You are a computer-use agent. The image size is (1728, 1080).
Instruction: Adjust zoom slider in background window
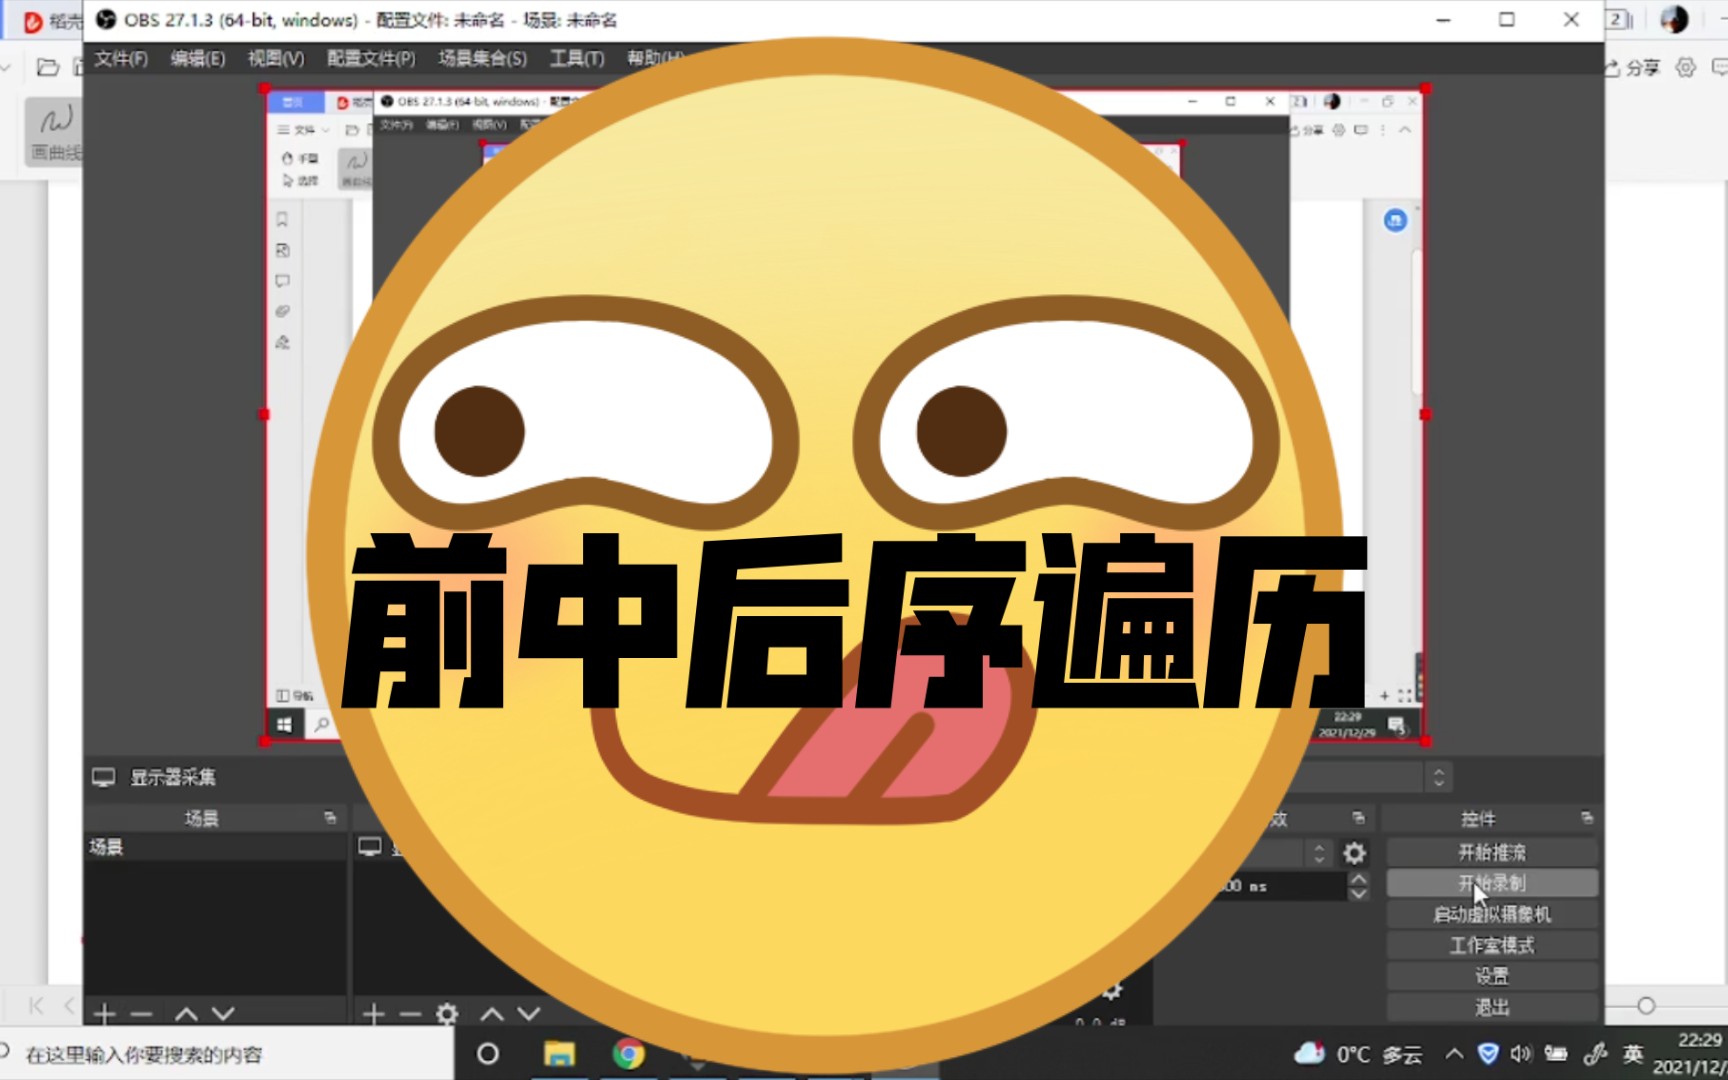(x=1646, y=1005)
